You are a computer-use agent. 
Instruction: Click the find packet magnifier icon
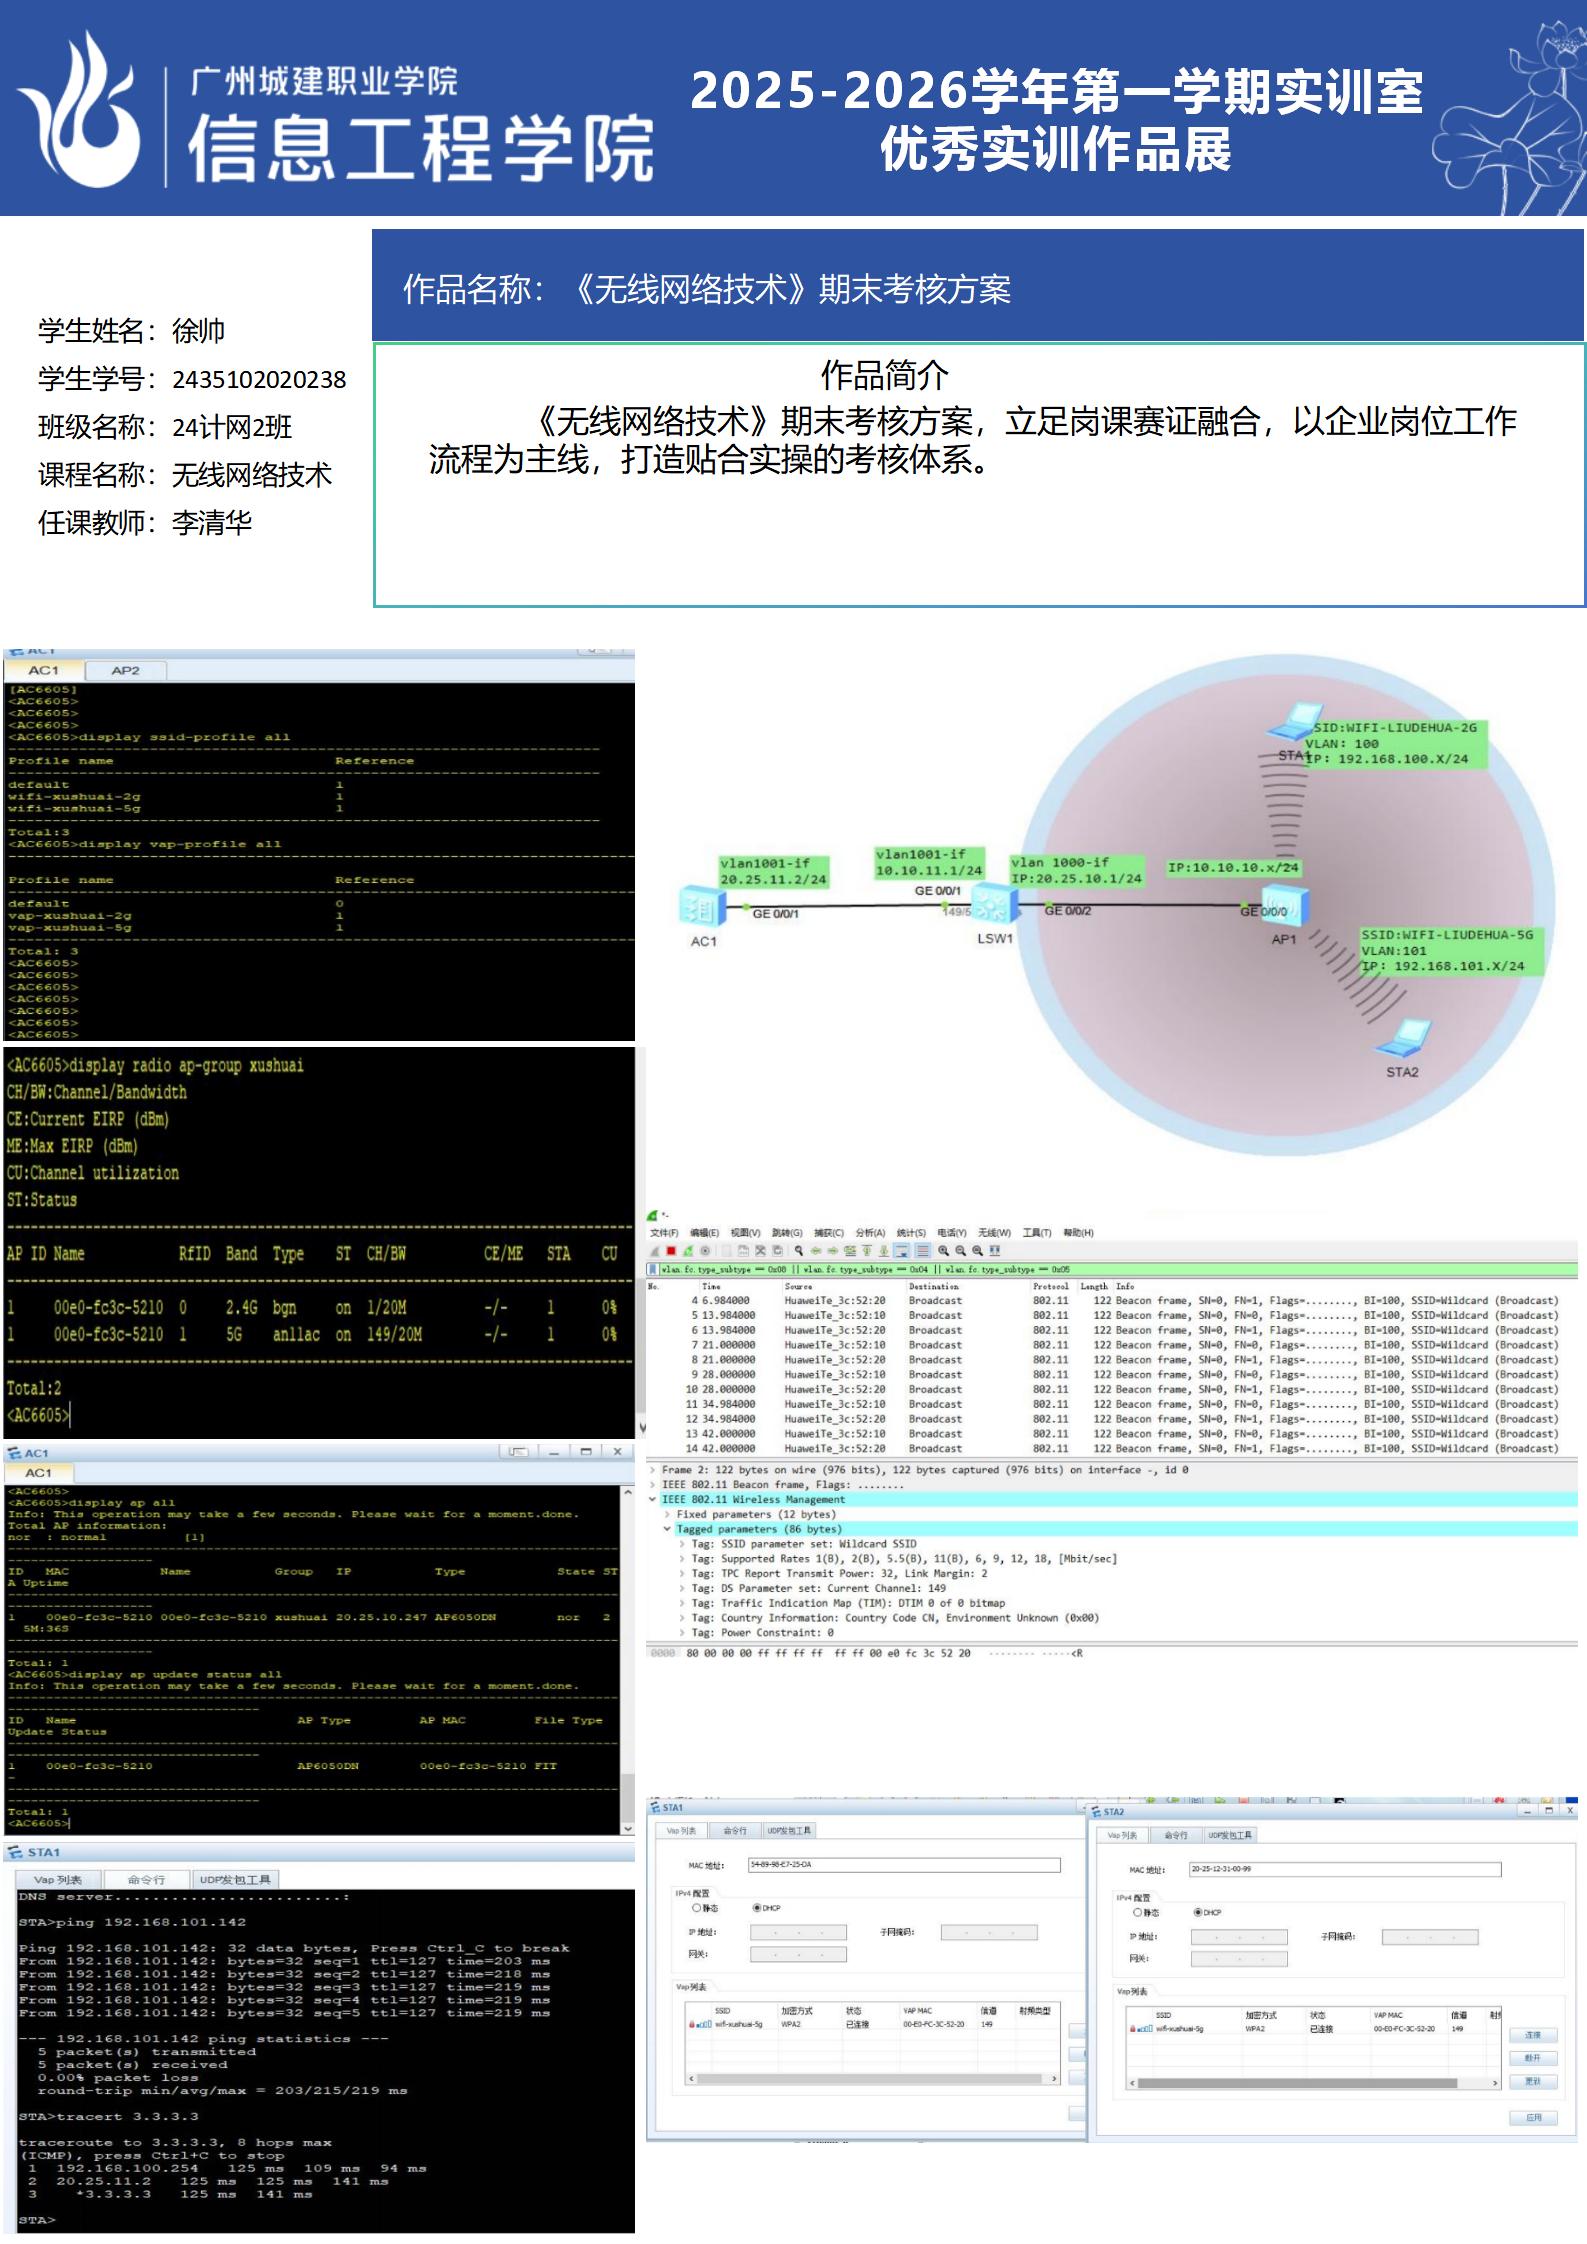pos(799,1251)
